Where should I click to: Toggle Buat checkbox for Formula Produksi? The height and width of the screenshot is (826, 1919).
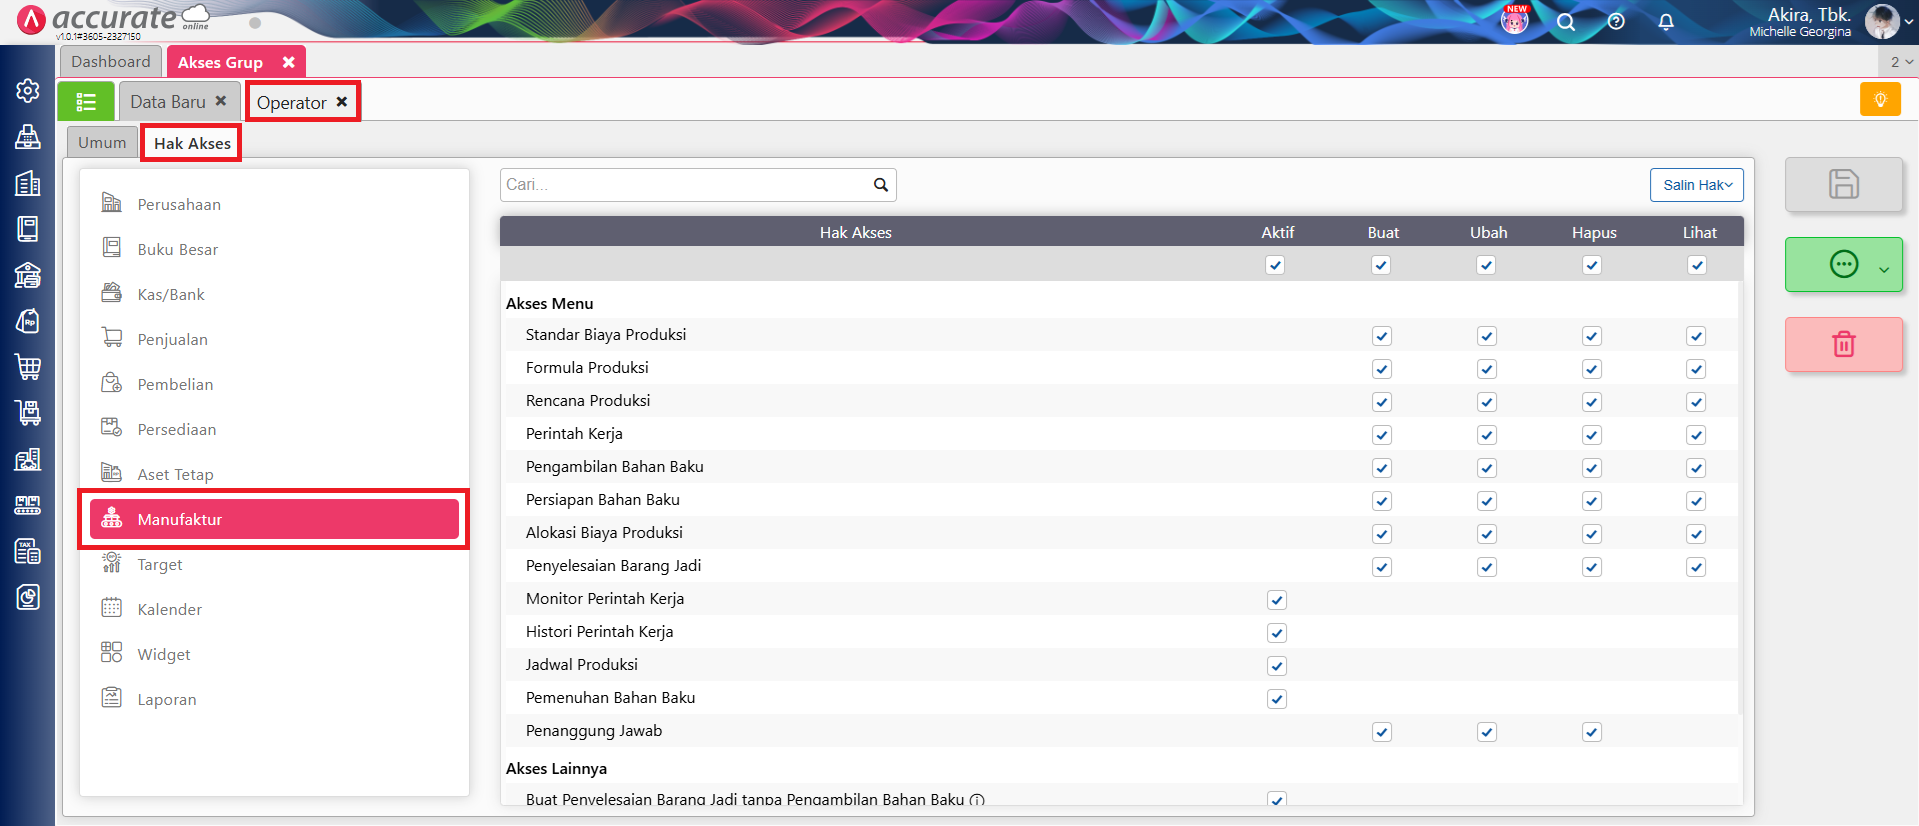[1382, 369]
